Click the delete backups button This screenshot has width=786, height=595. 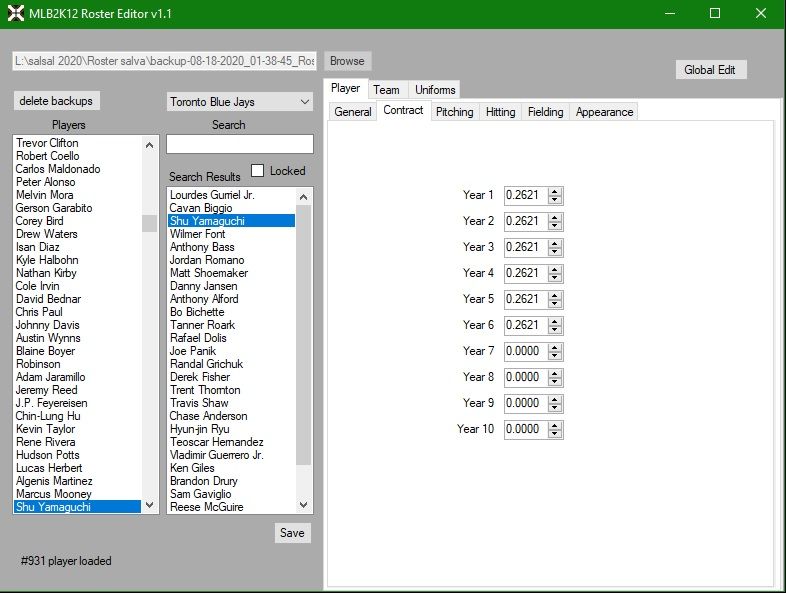coord(56,101)
